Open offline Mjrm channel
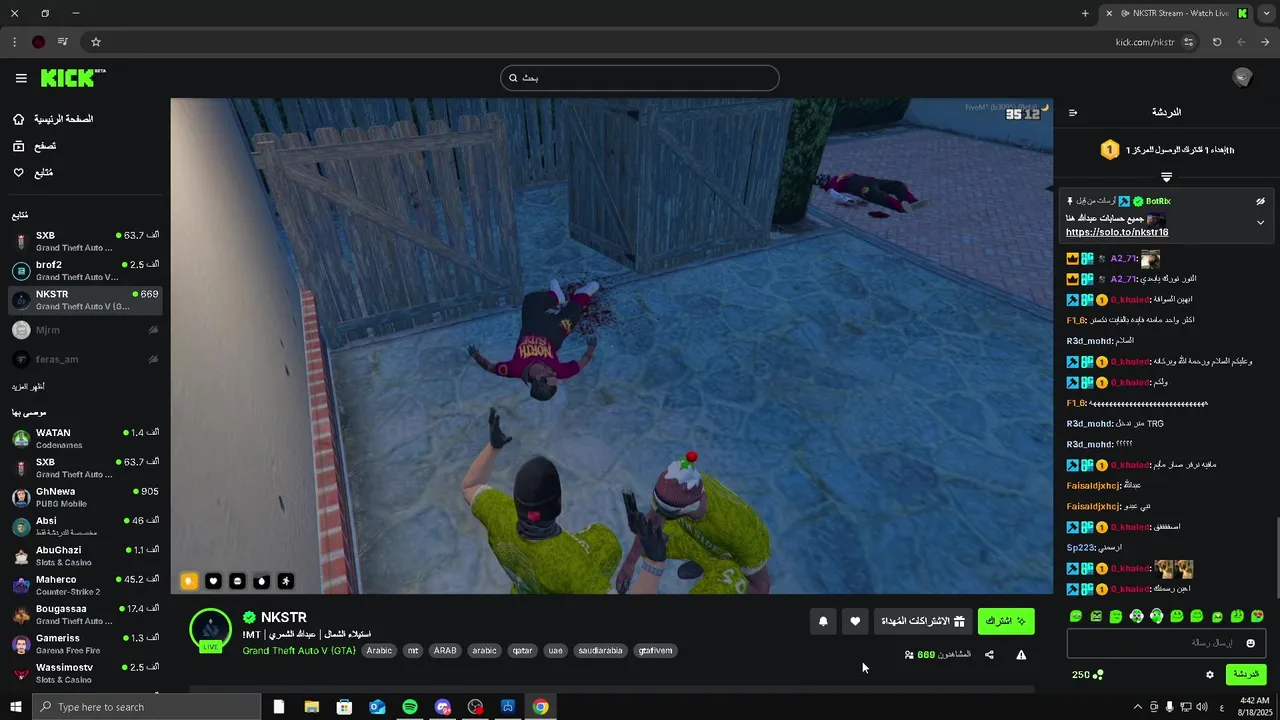 pyautogui.click(x=85, y=330)
